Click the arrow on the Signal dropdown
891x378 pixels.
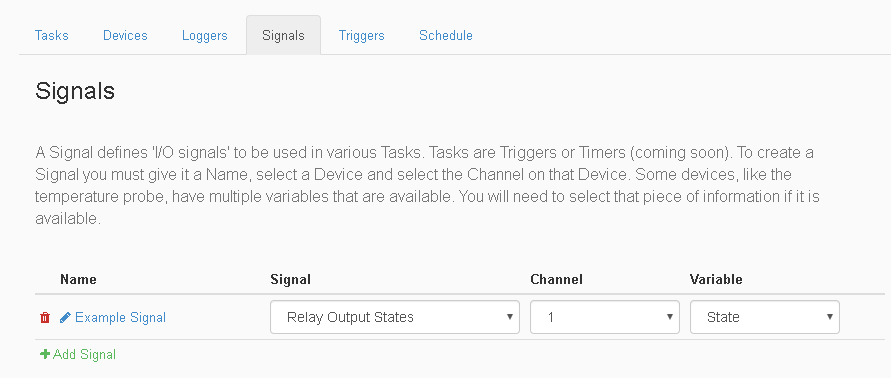click(510, 317)
